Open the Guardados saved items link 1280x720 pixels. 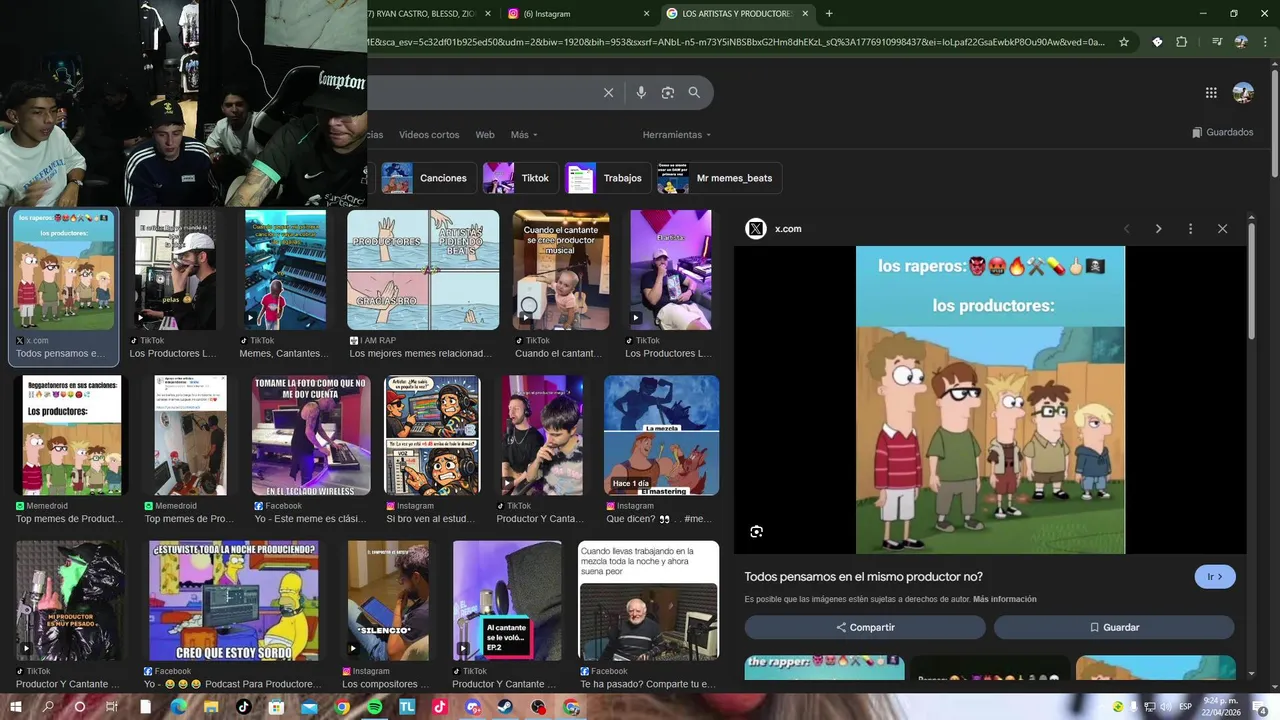coord(1222,132)
